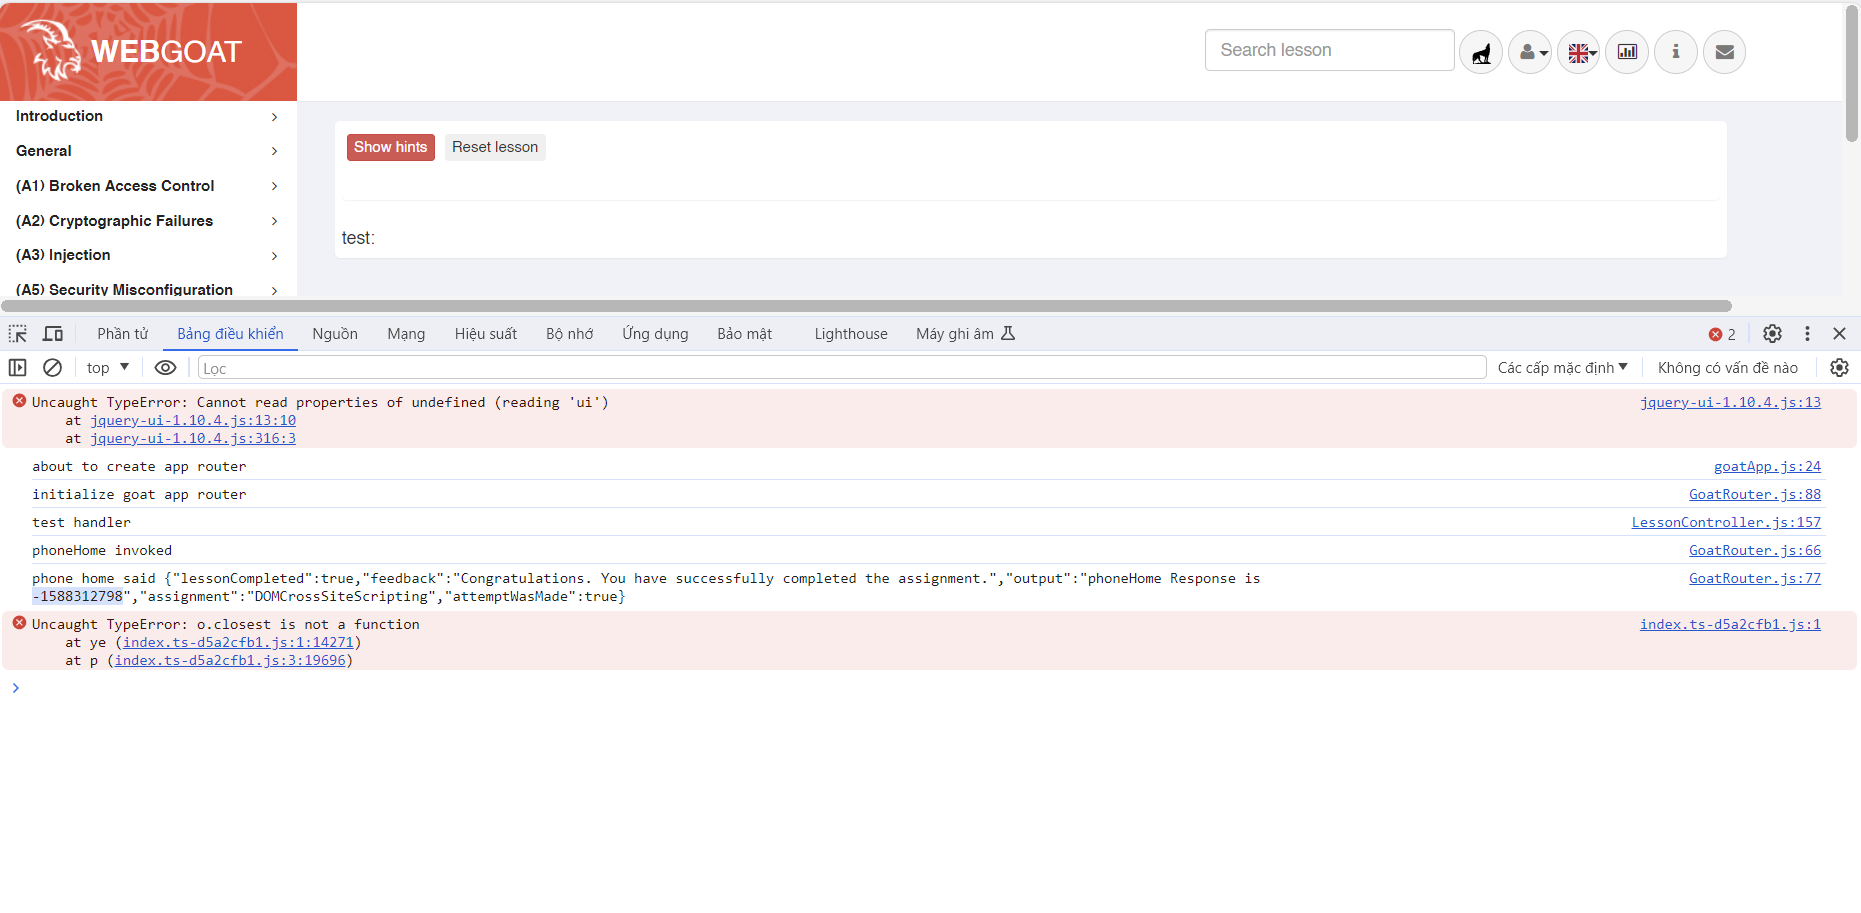Toggle the live expression eye icon

[165, 368]
